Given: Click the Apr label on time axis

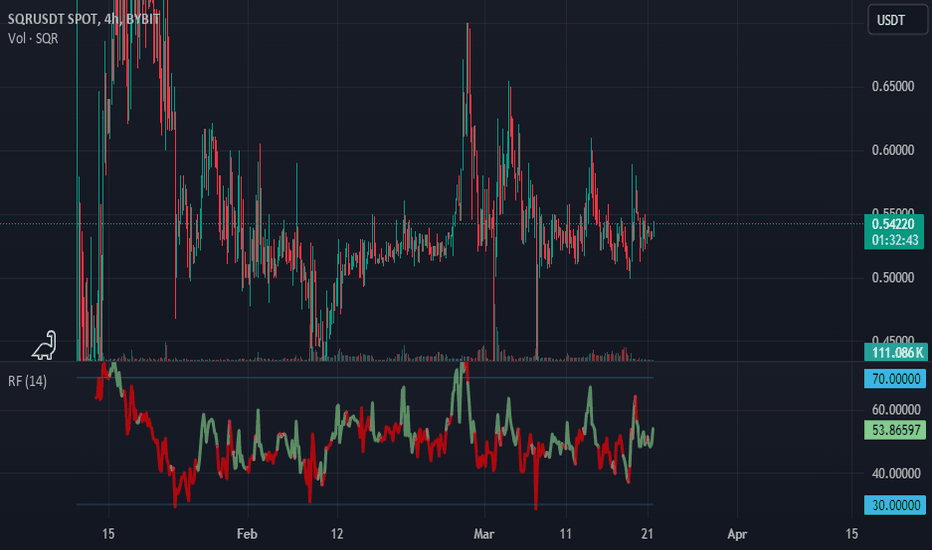Looking at the screenshot, I should coord(737,534).
